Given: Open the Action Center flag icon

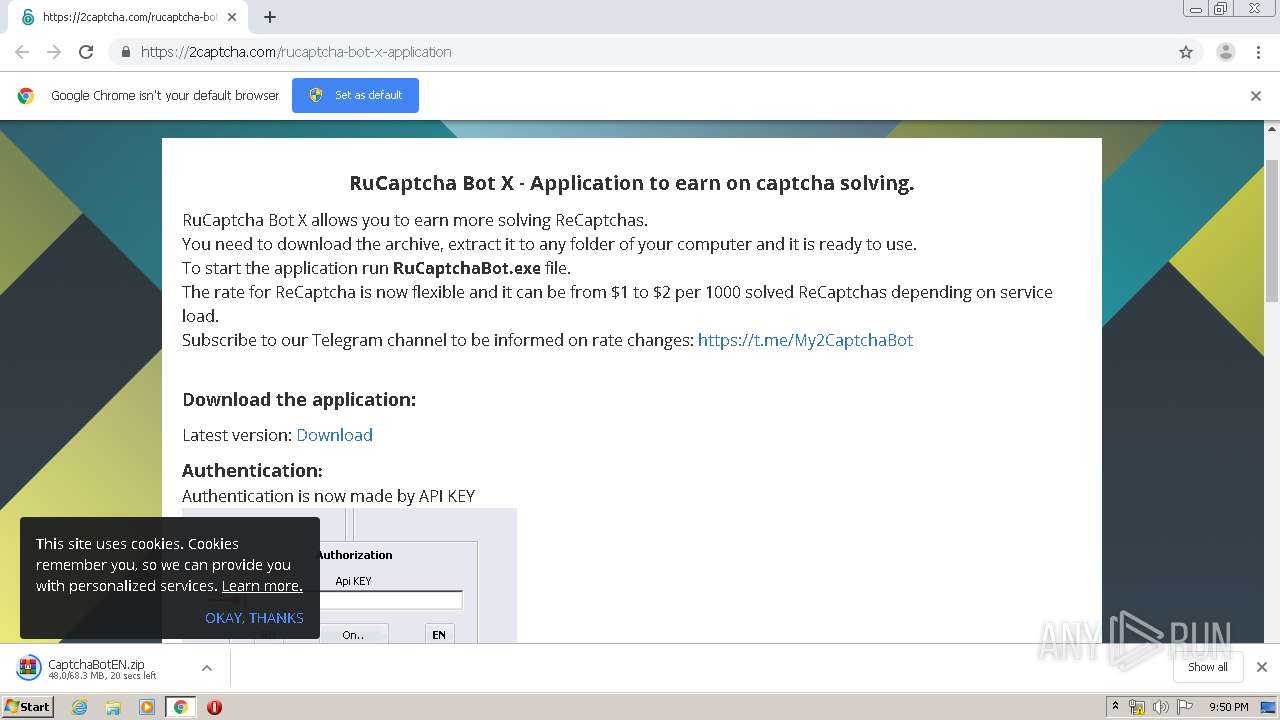Looking at the screenshot, I should point(1185,707).
